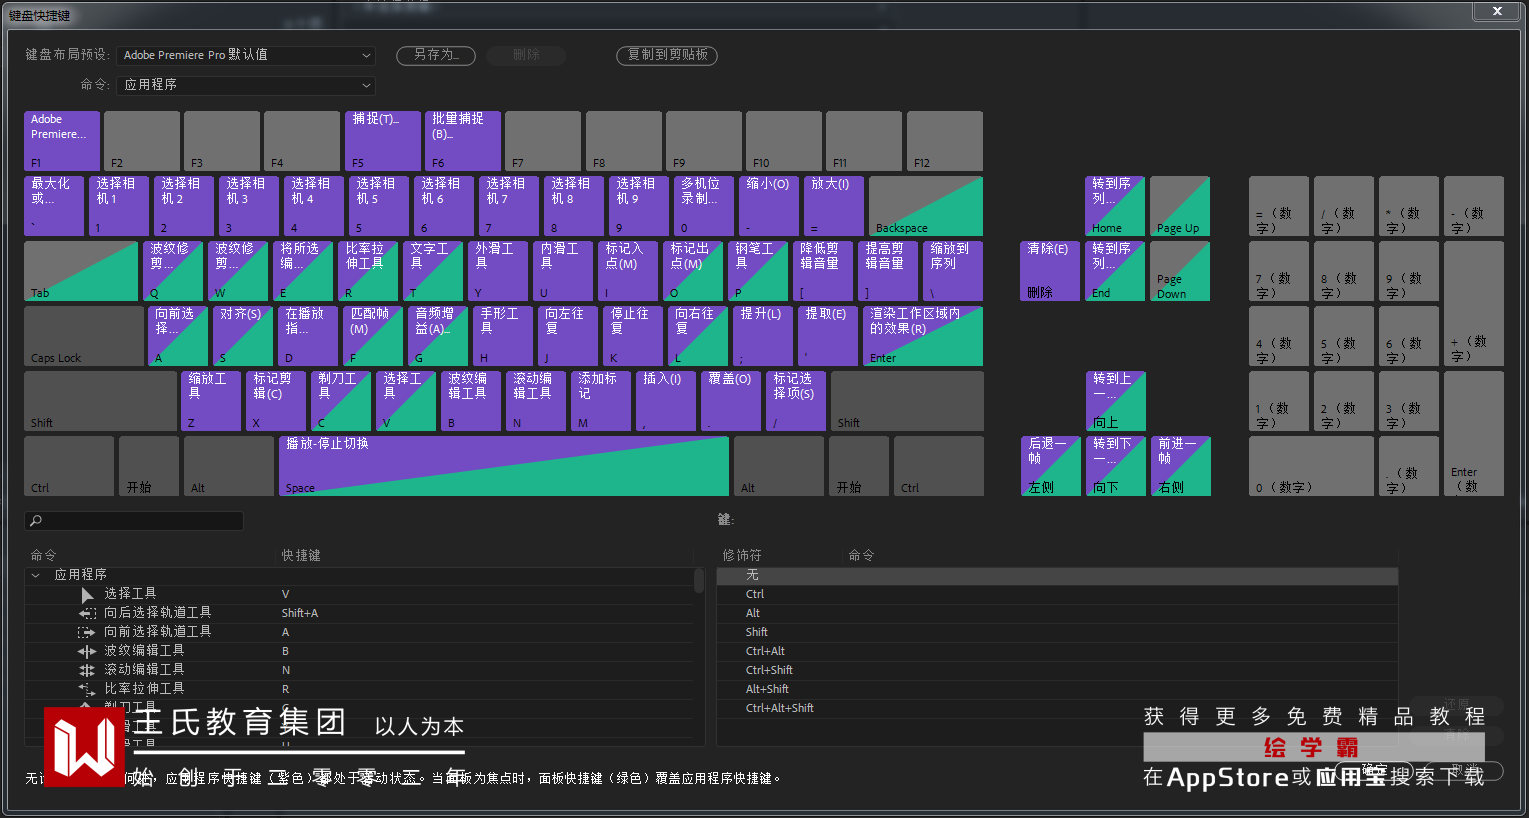The image size is (1529, 818).
Task: Click the Caps Lock key
Action: [84, 336]
